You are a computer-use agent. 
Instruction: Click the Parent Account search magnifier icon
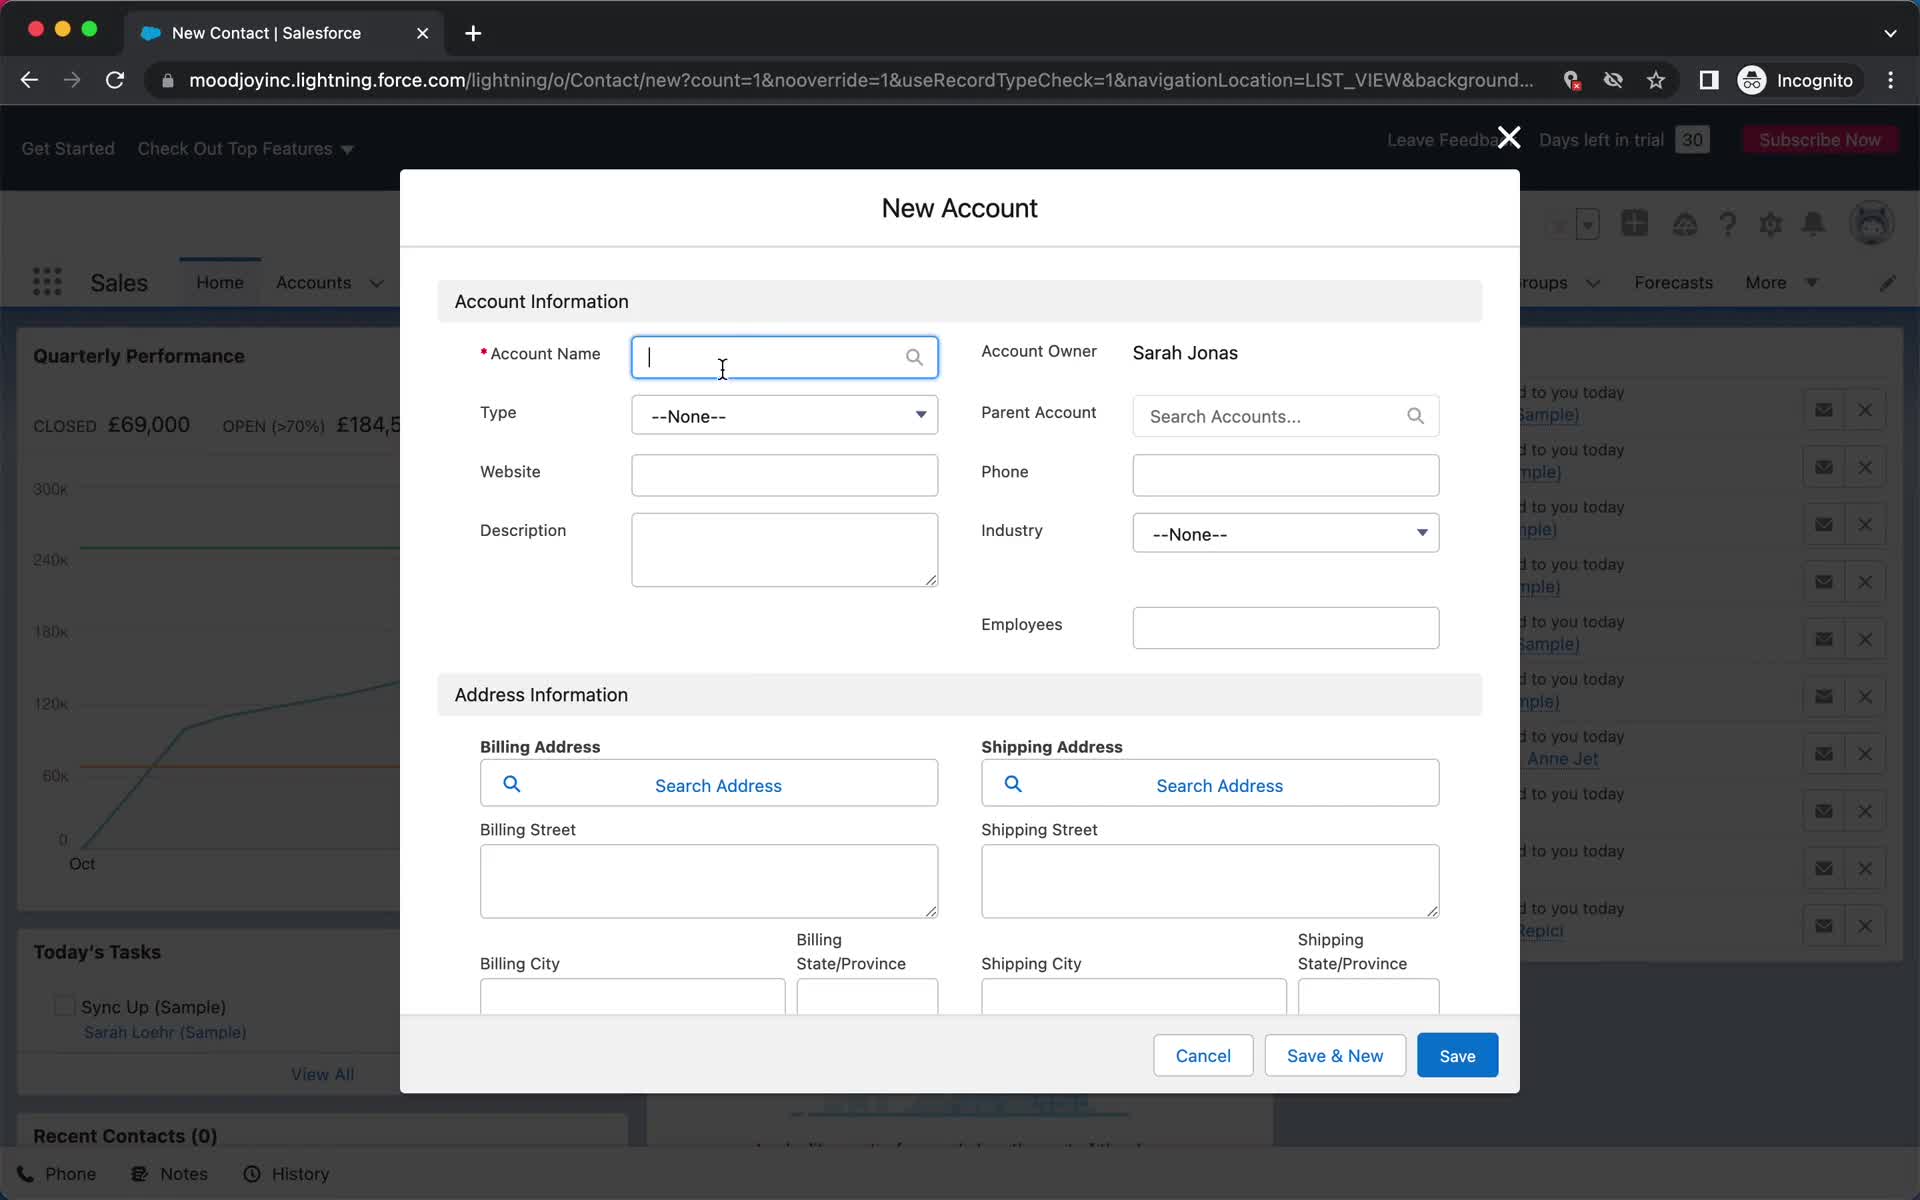tap(1415, 416)
